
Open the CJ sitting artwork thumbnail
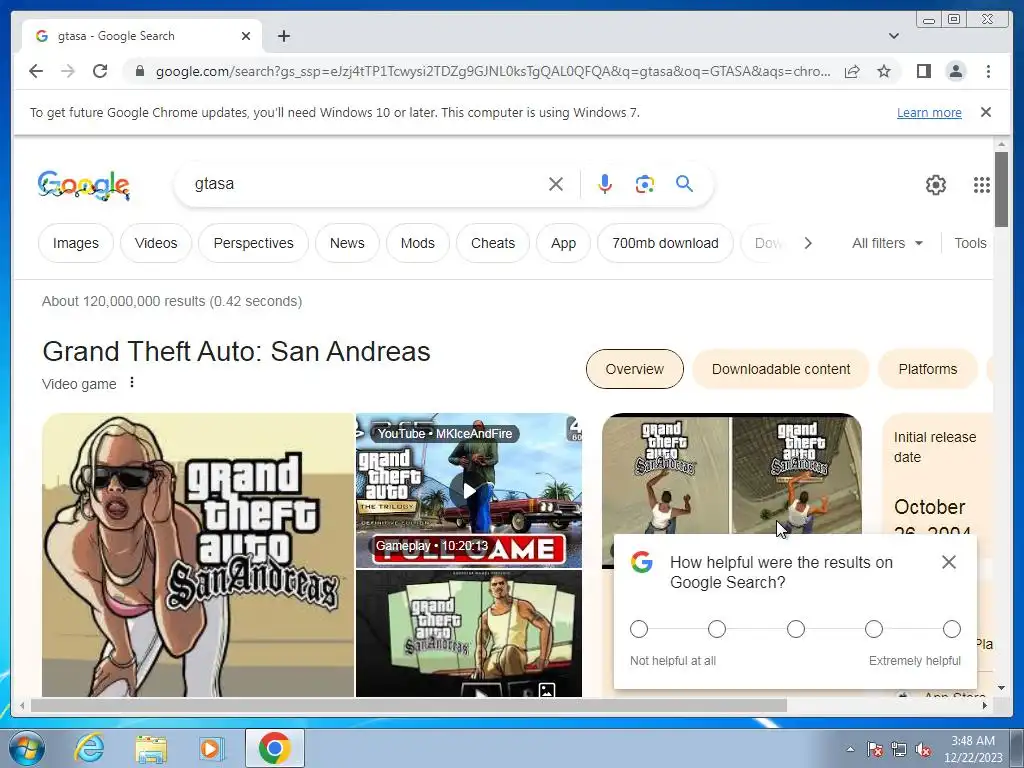pyautogui.click(x=469, y=633)
